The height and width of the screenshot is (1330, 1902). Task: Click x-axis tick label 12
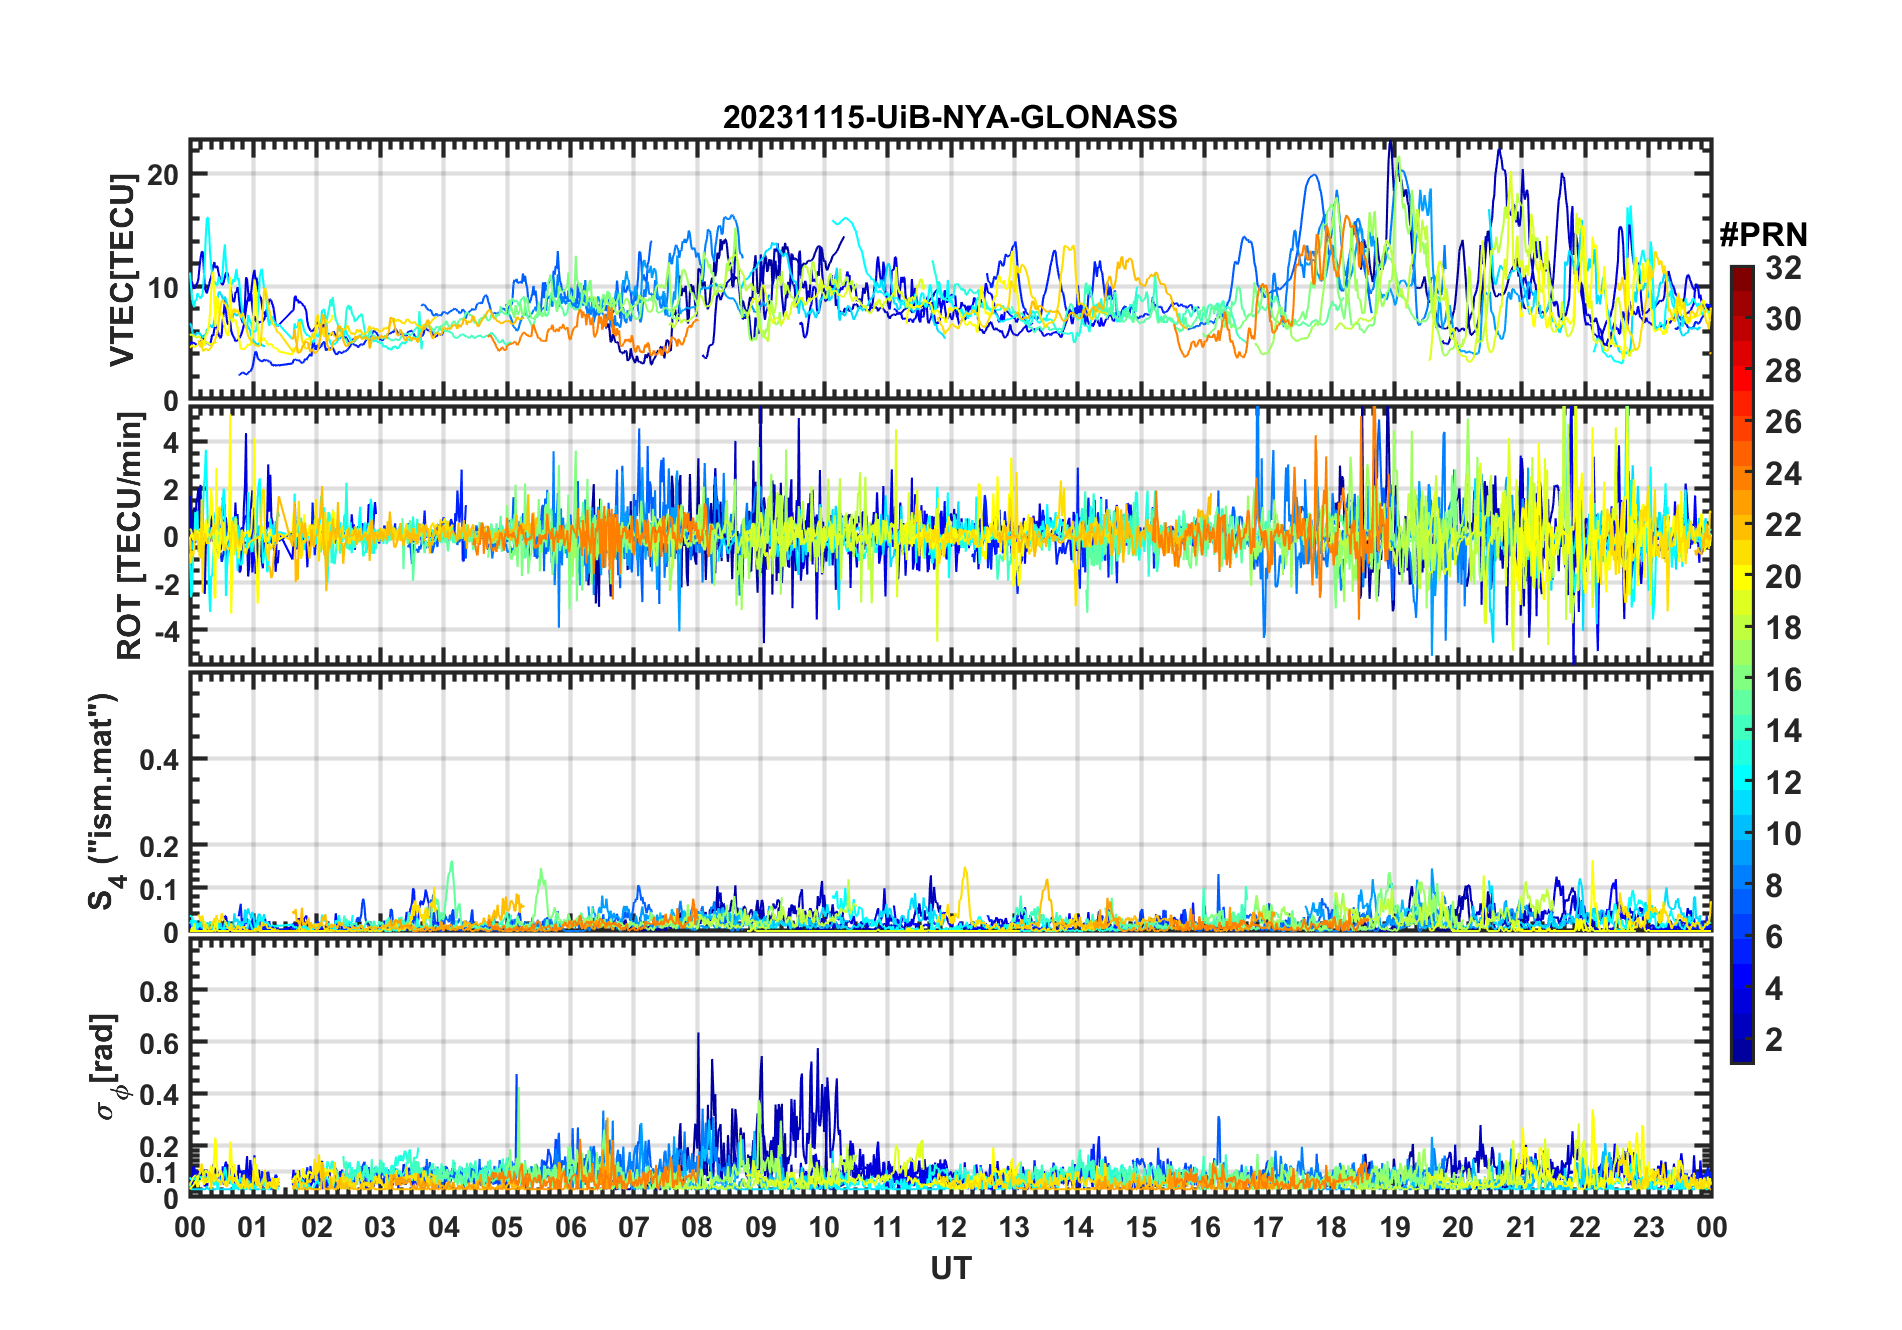(951, 1228)
